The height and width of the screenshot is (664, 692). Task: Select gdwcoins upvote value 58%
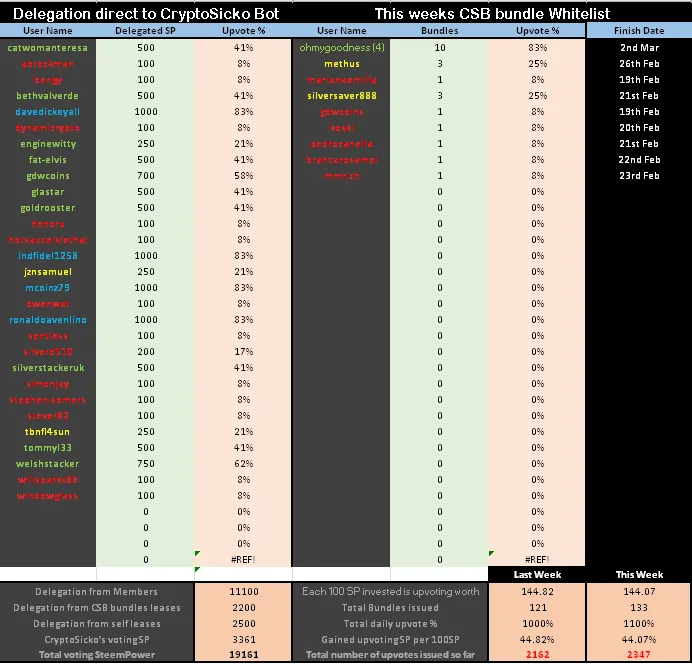click(244, 176)
